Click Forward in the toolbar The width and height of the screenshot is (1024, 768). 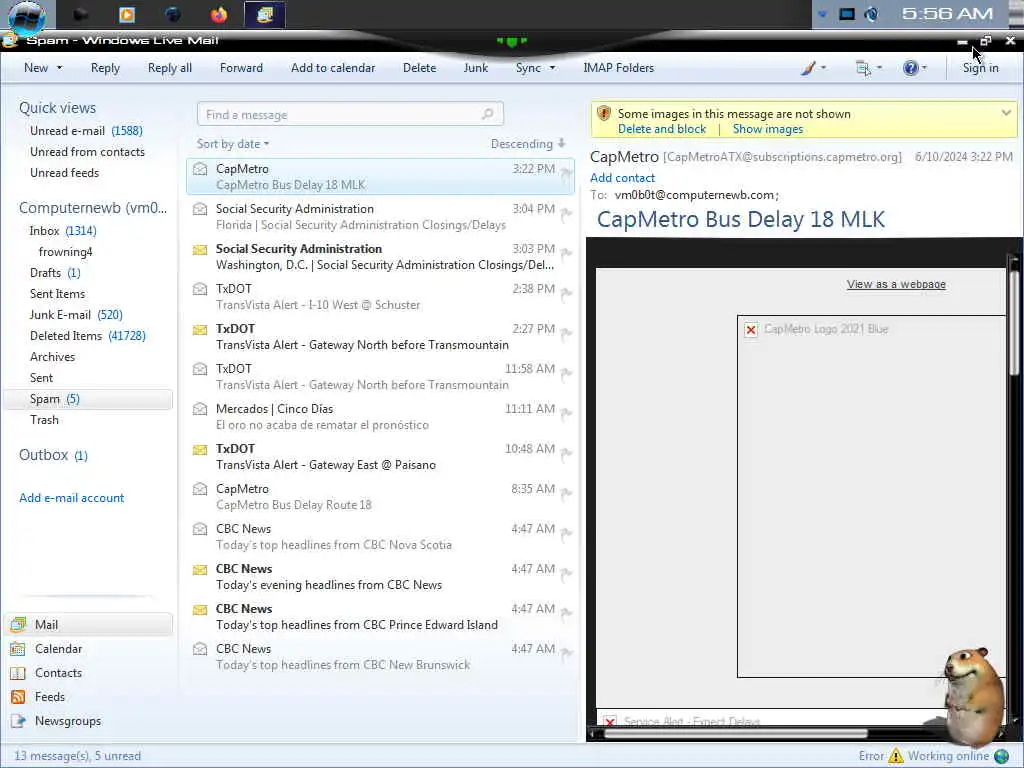tap(241, 68)
